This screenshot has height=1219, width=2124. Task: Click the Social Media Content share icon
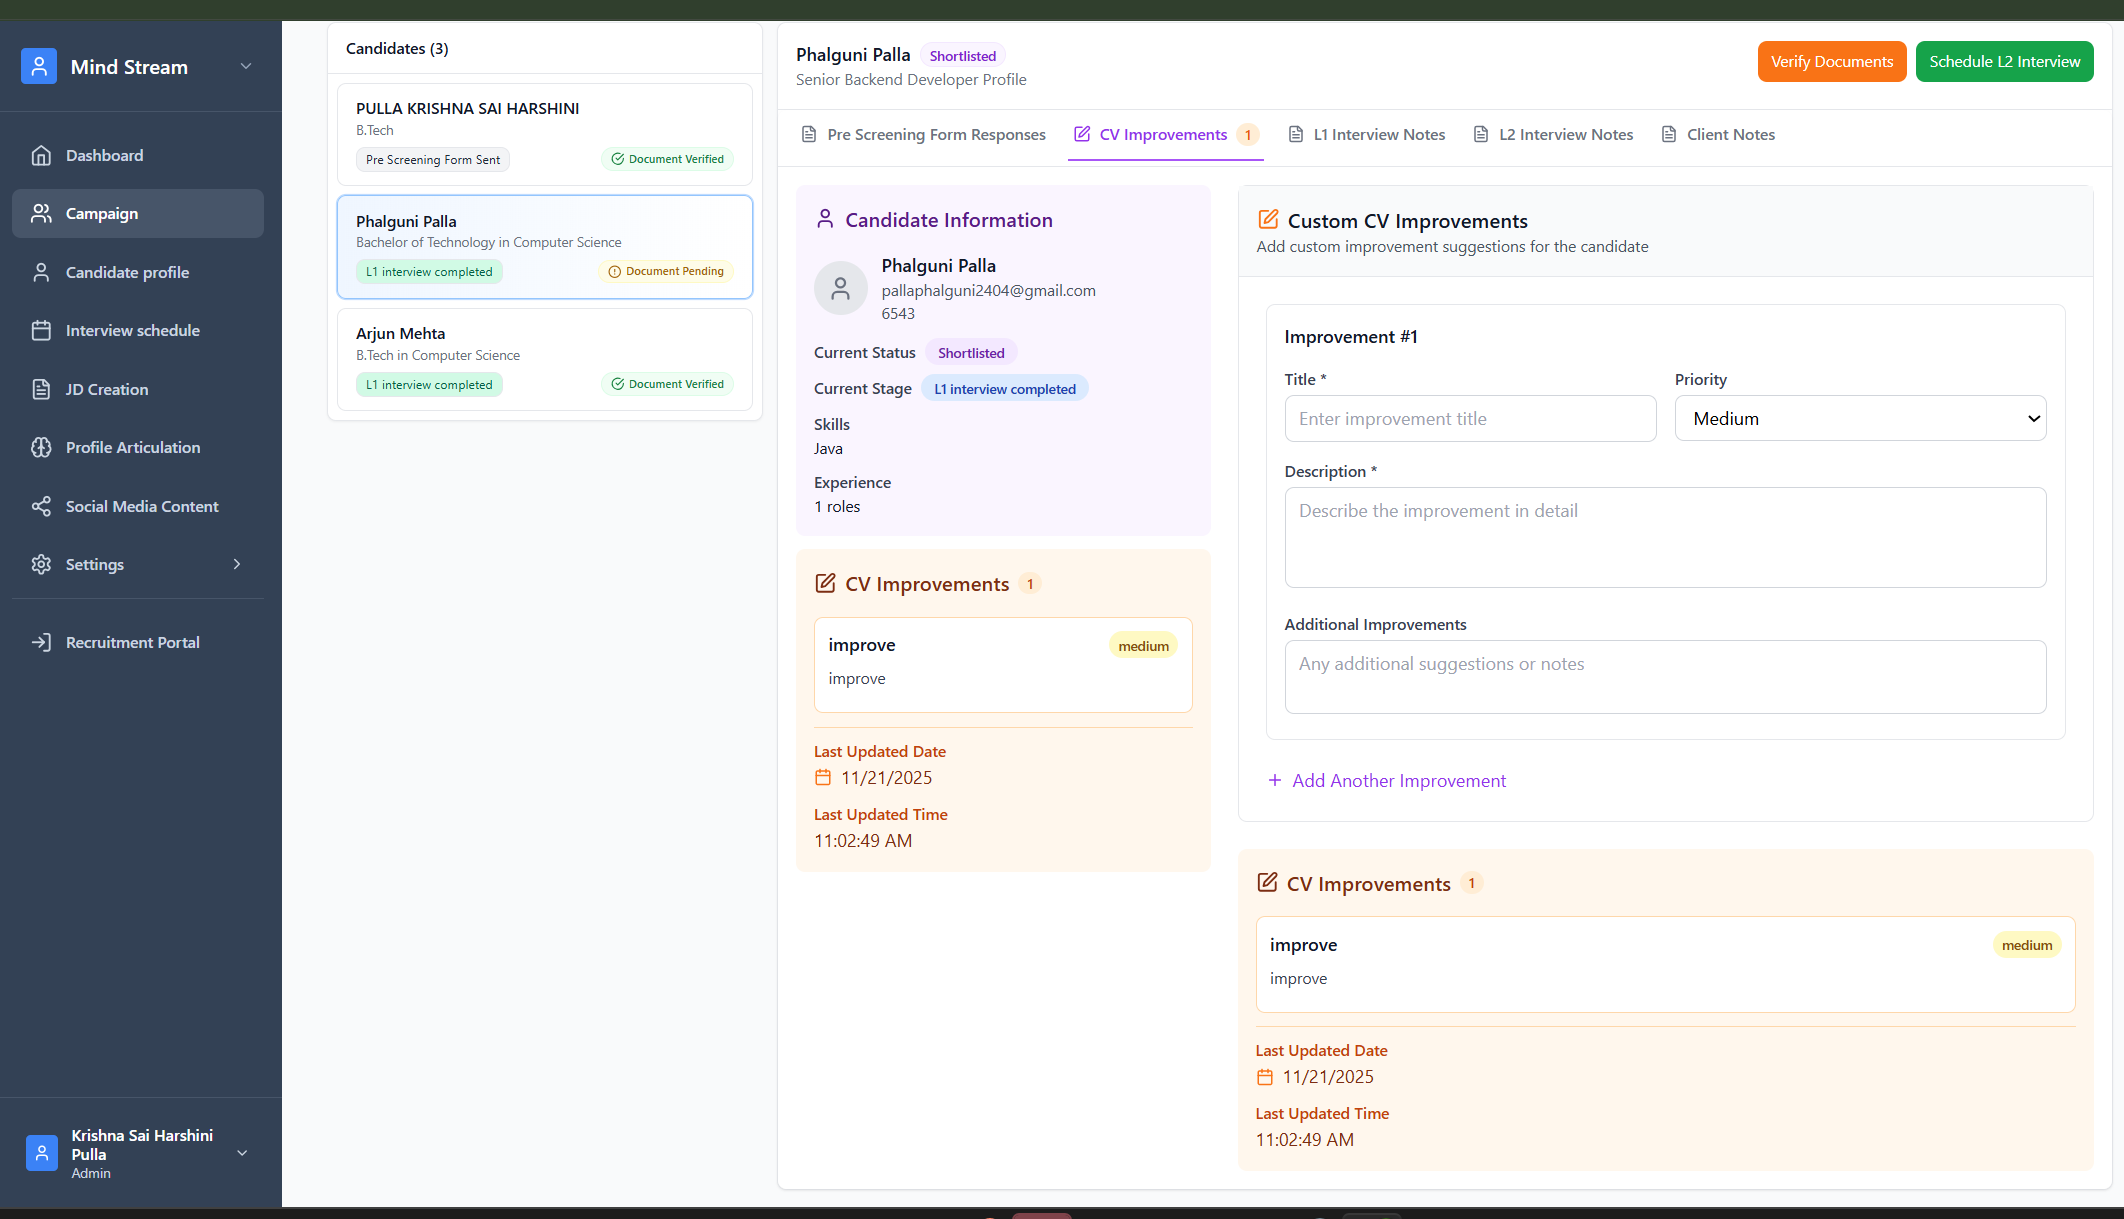click(x=41, y=506)
